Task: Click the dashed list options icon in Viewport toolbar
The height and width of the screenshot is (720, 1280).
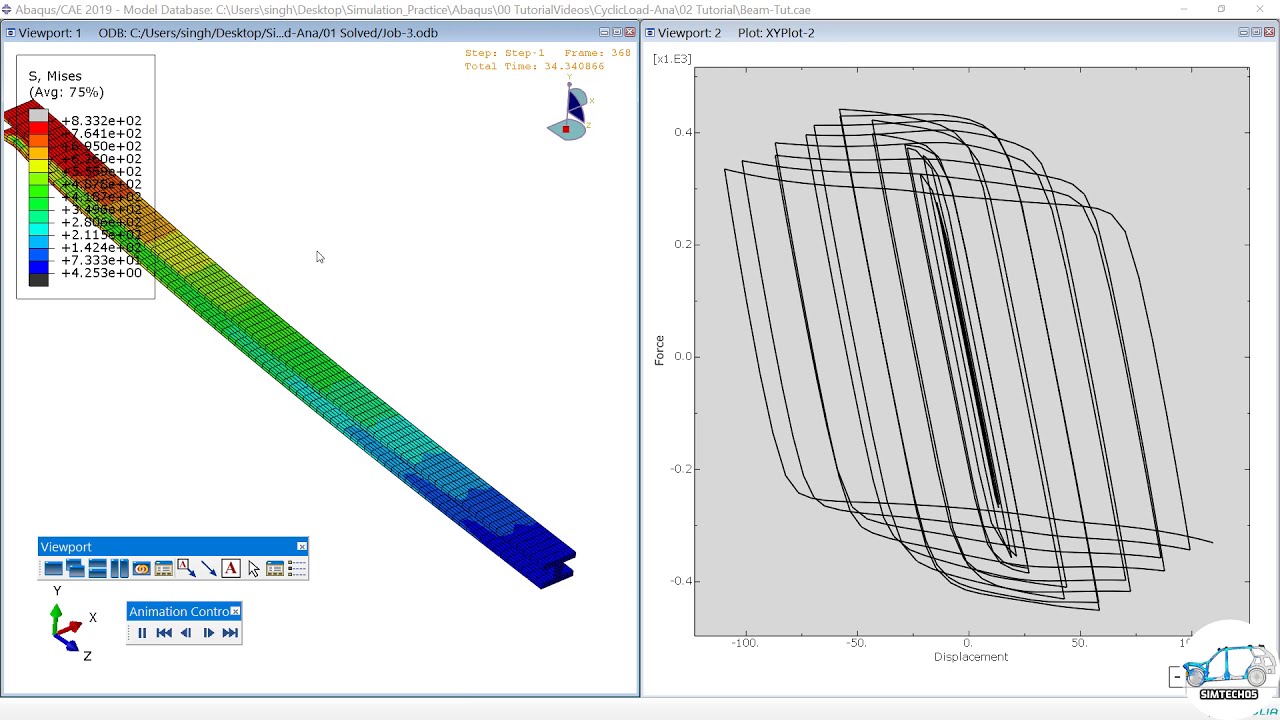Action: click(296, 569)
